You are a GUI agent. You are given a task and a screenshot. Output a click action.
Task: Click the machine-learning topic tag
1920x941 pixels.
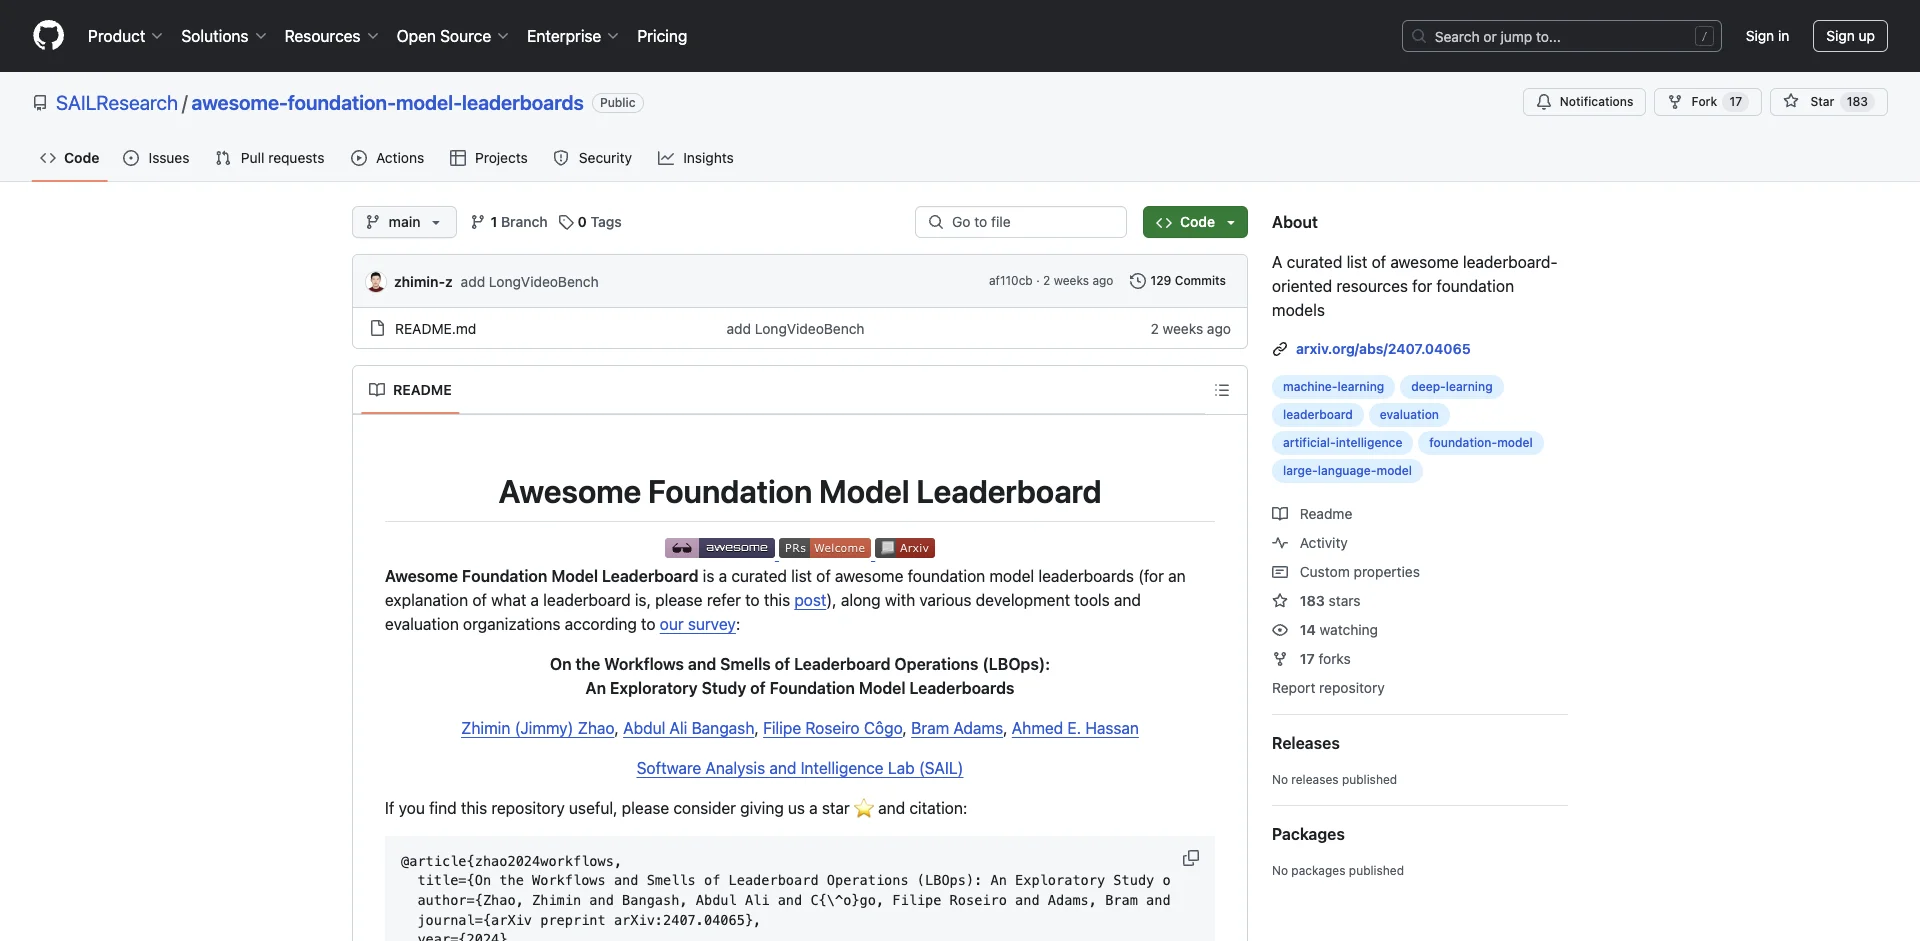tap(1333, 387)
